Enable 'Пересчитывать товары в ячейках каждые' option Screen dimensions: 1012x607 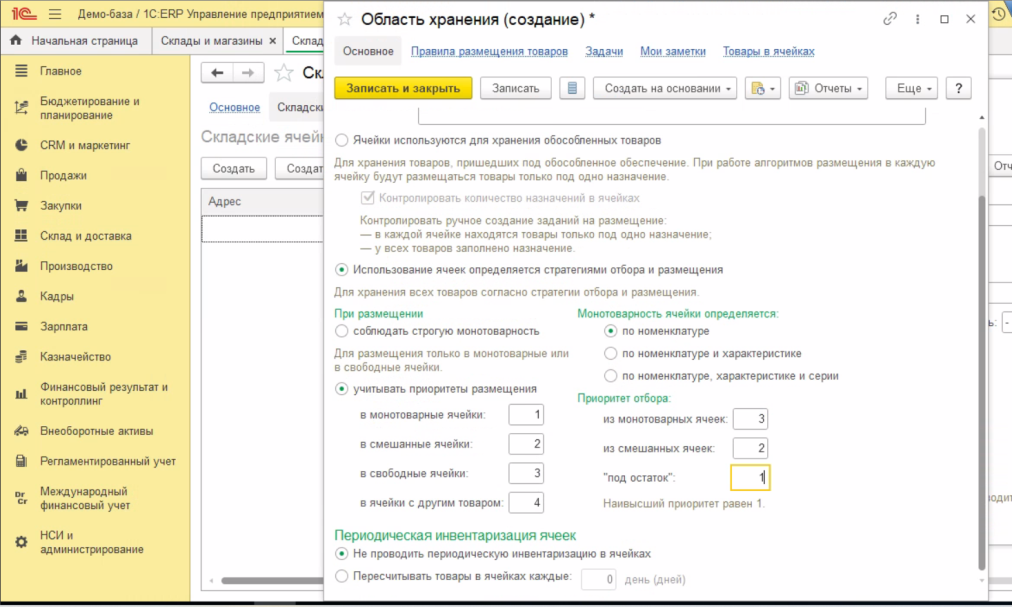tap(343, 576)
